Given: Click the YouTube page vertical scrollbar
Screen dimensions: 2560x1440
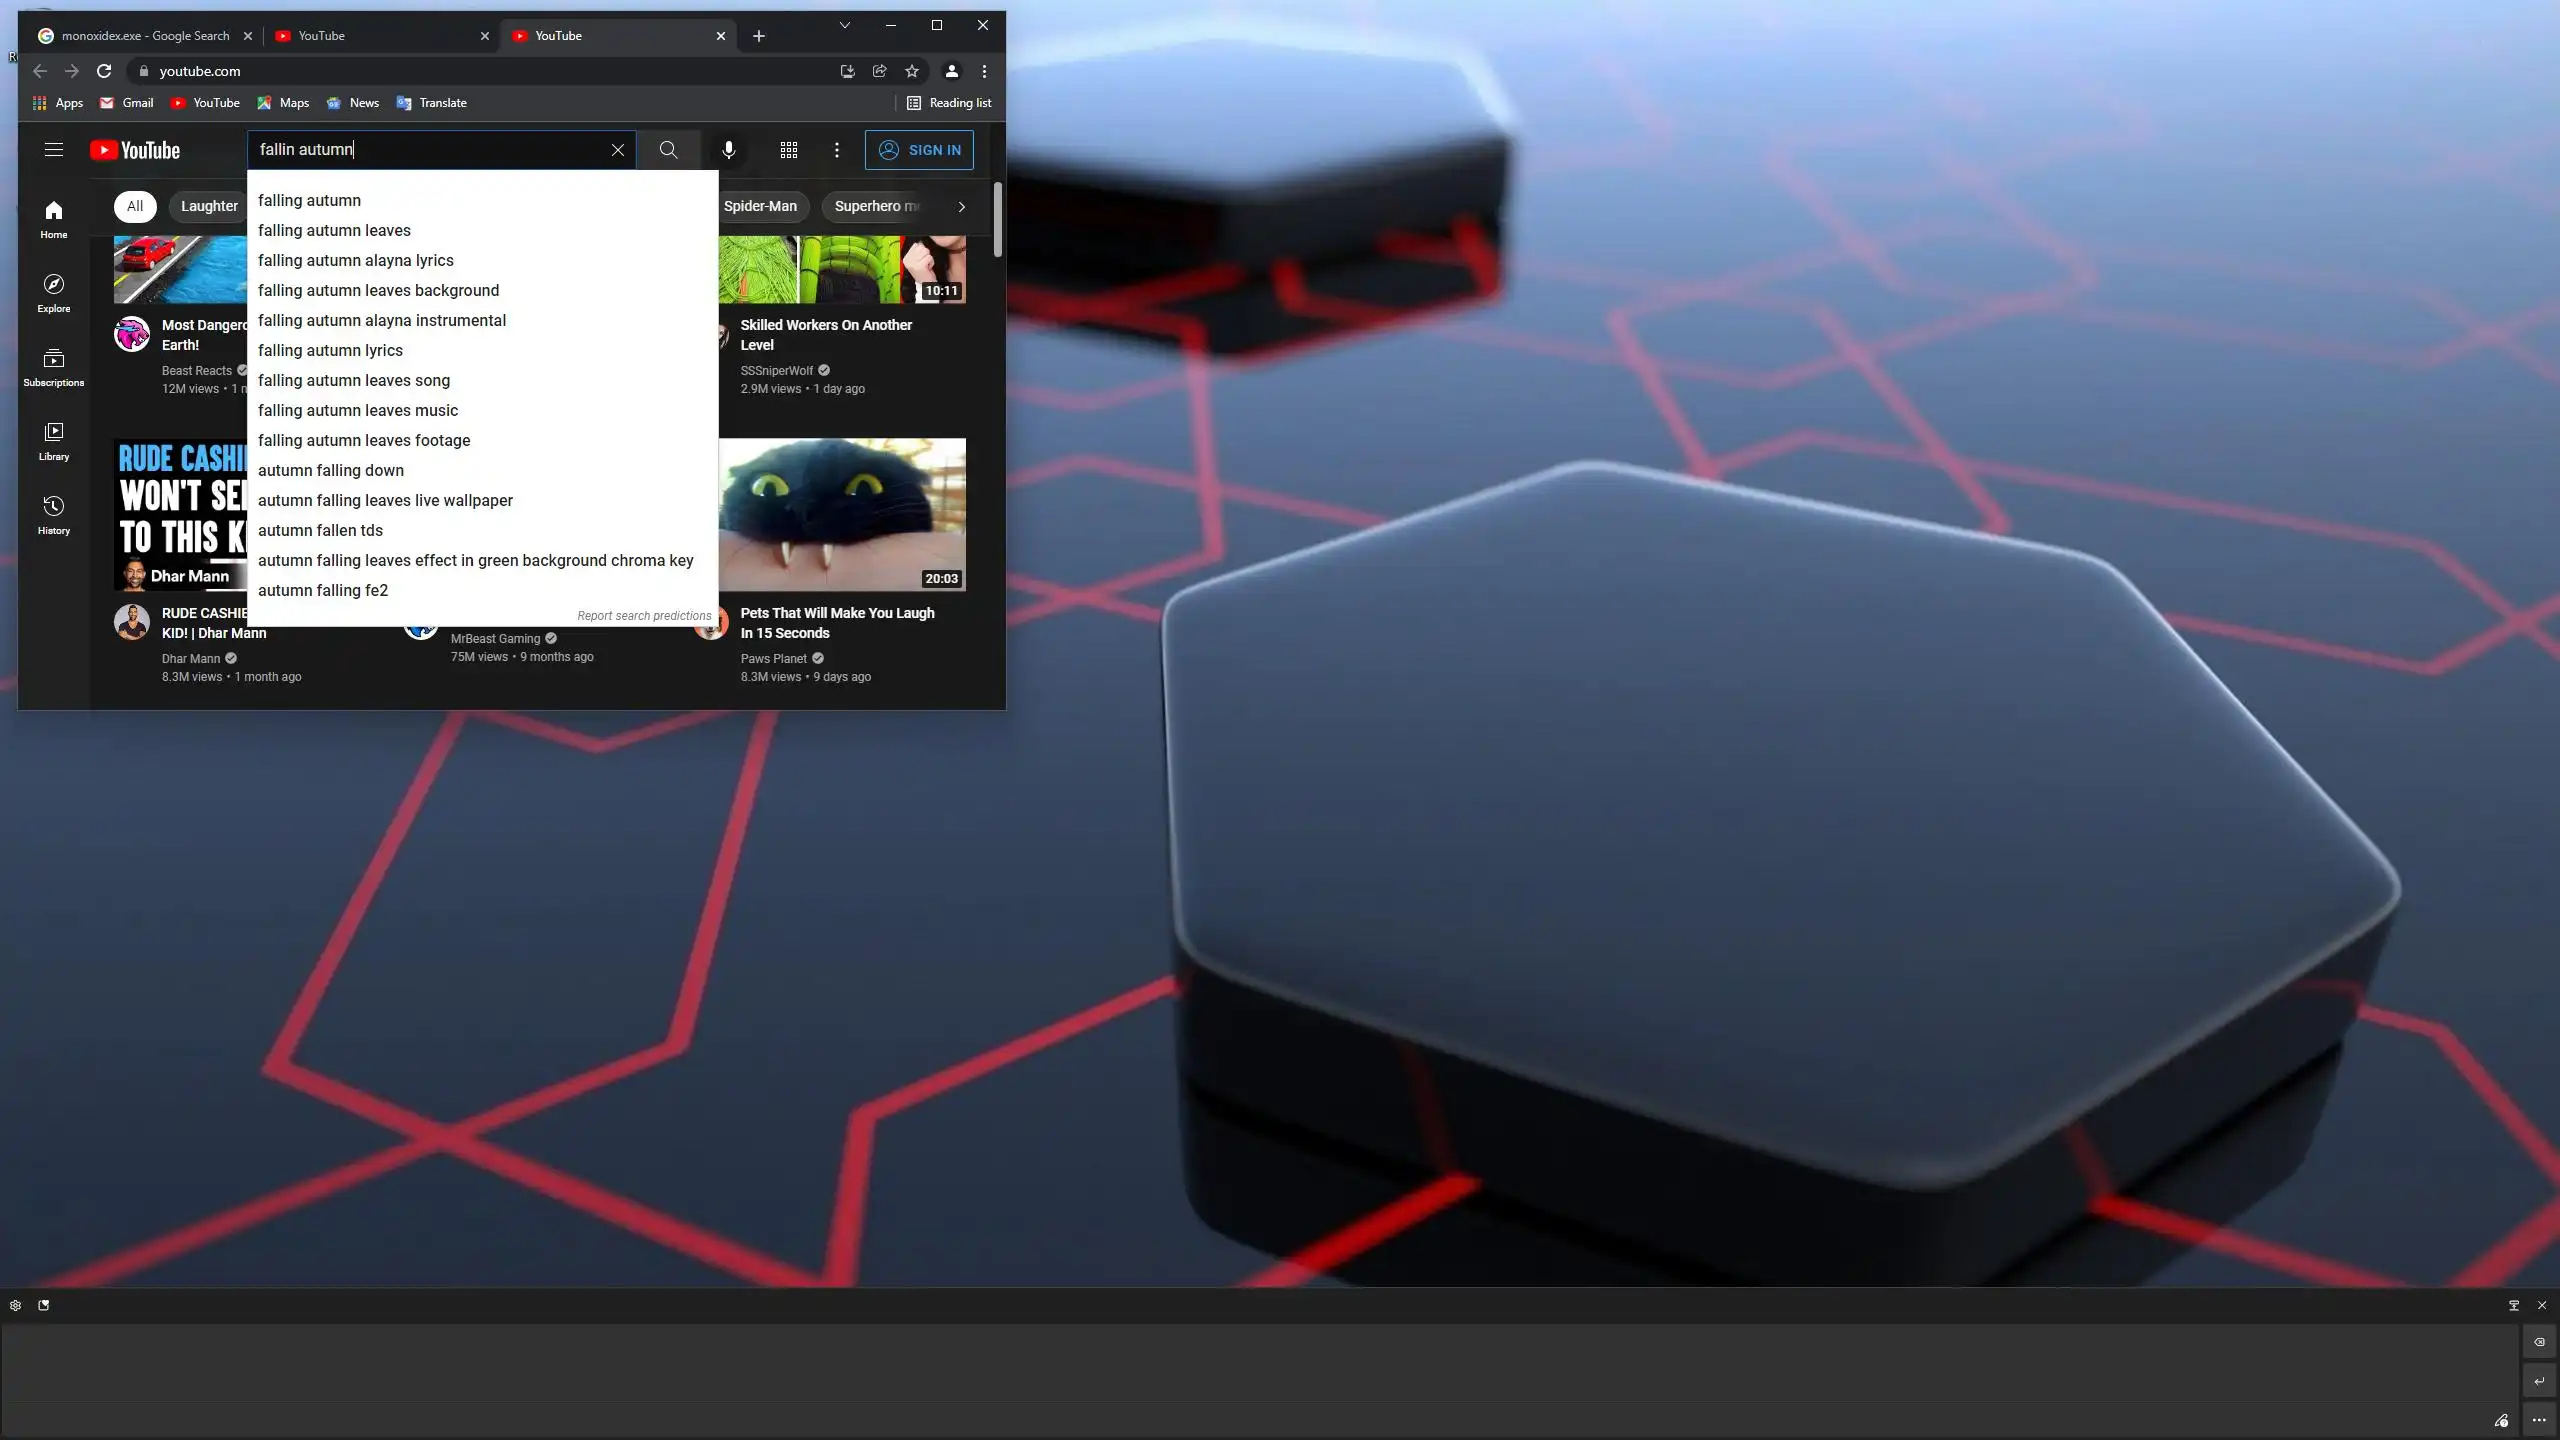Looking at the screenshot, I should click(x=997, y=220).
